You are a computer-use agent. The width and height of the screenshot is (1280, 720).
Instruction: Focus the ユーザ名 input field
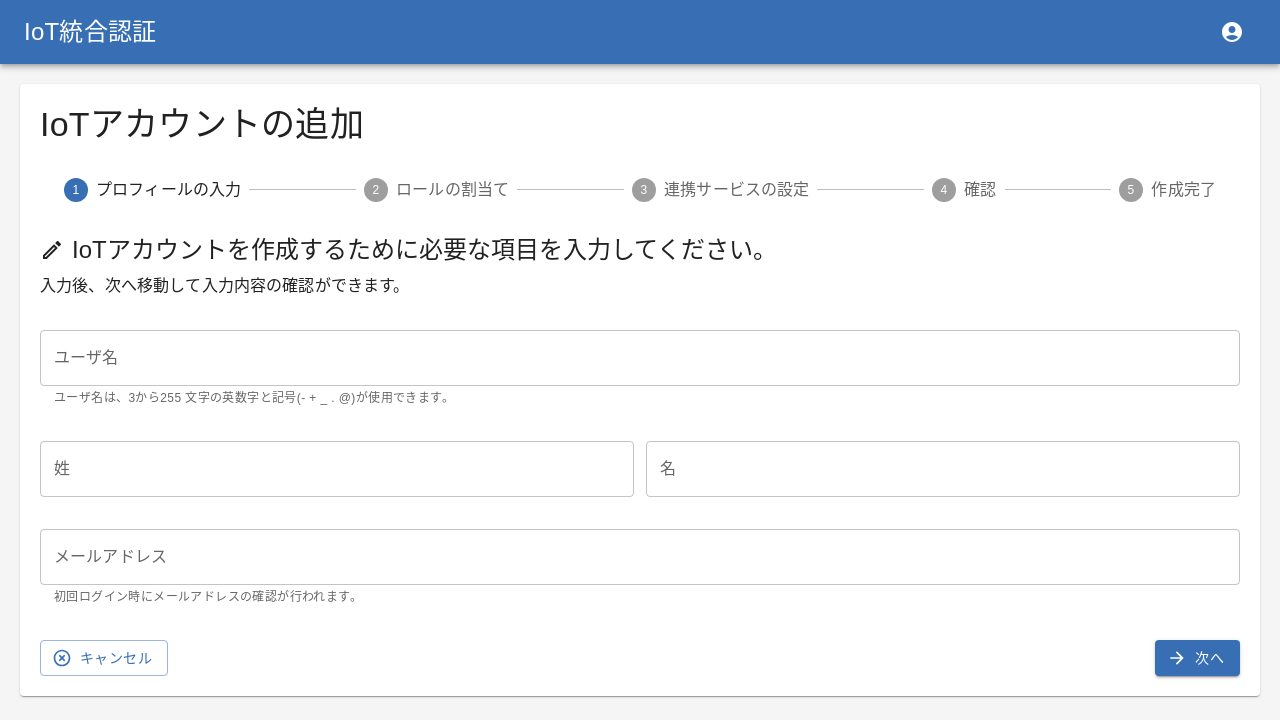pyautogui.click(x=640, y=358)
